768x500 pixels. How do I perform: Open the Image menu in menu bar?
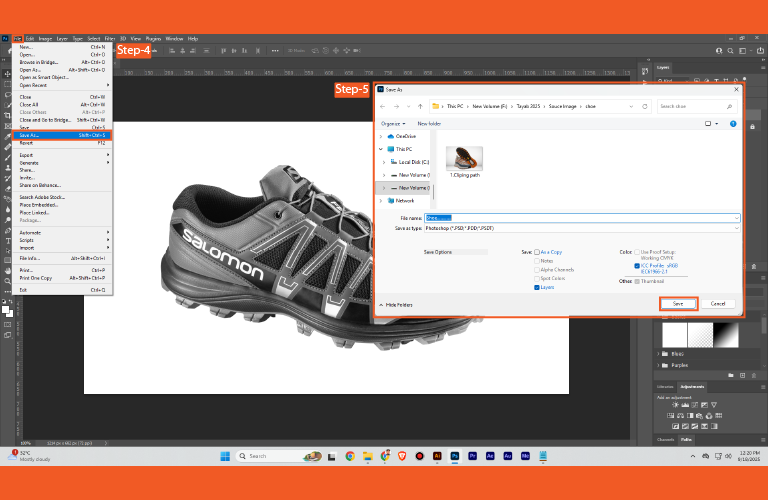(45, 38)
